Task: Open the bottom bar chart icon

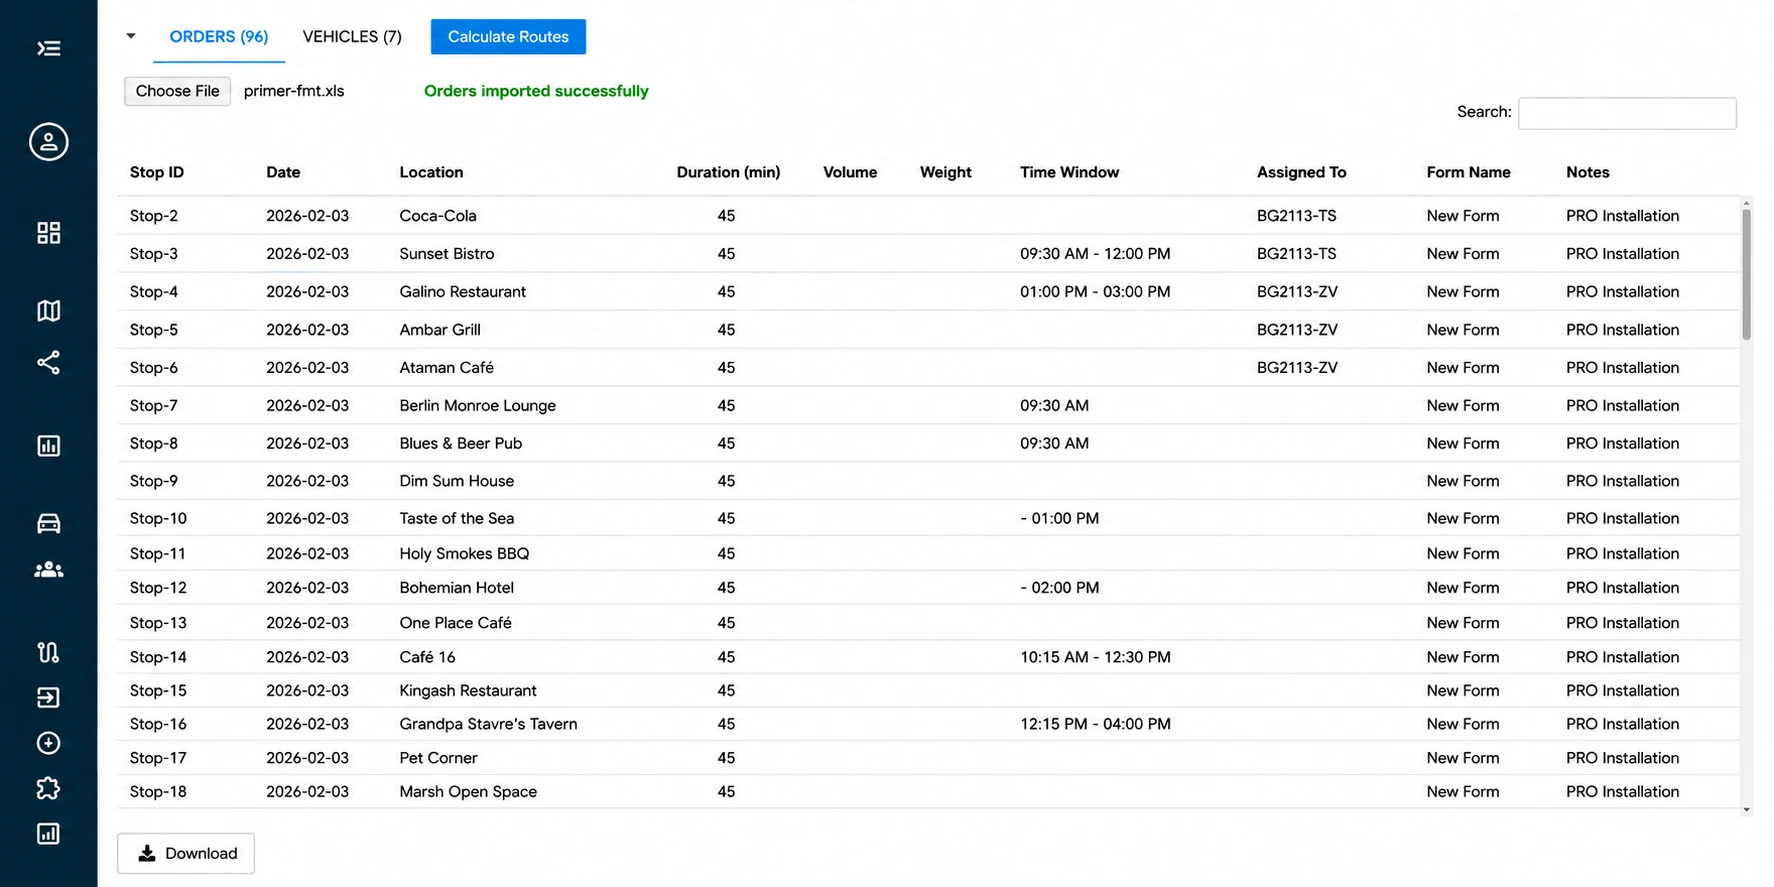Action: coord(48,834)
